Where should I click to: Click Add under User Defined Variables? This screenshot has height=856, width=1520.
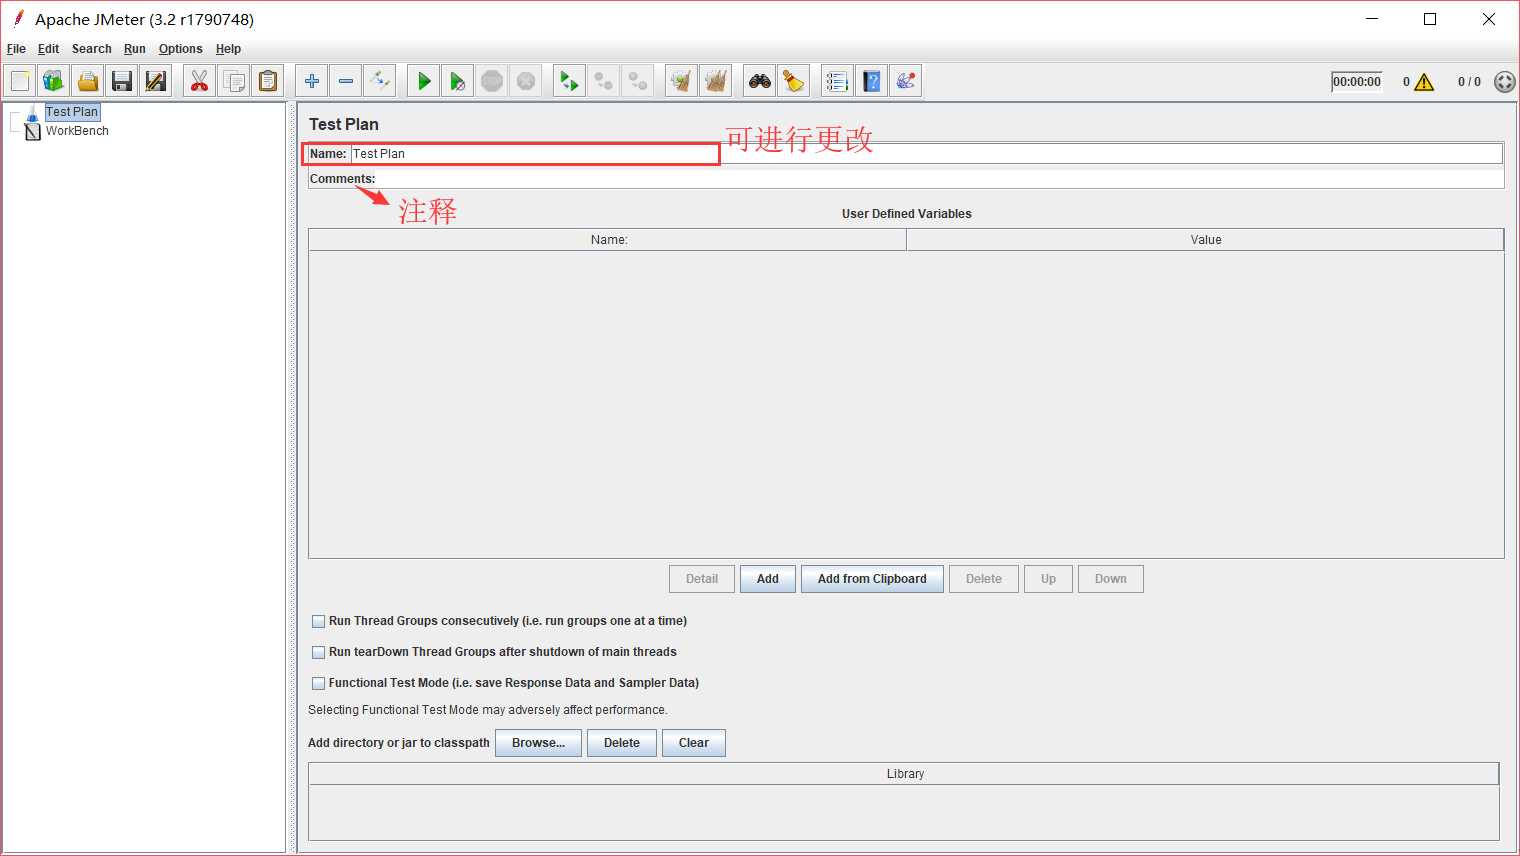point(768,579)
